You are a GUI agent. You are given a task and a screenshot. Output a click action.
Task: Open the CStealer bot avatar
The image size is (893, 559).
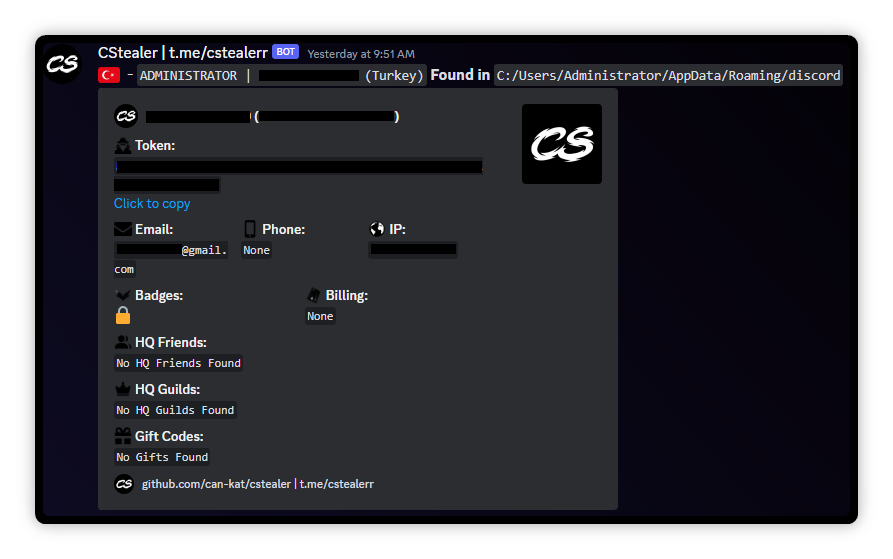(x=62, y=64)
